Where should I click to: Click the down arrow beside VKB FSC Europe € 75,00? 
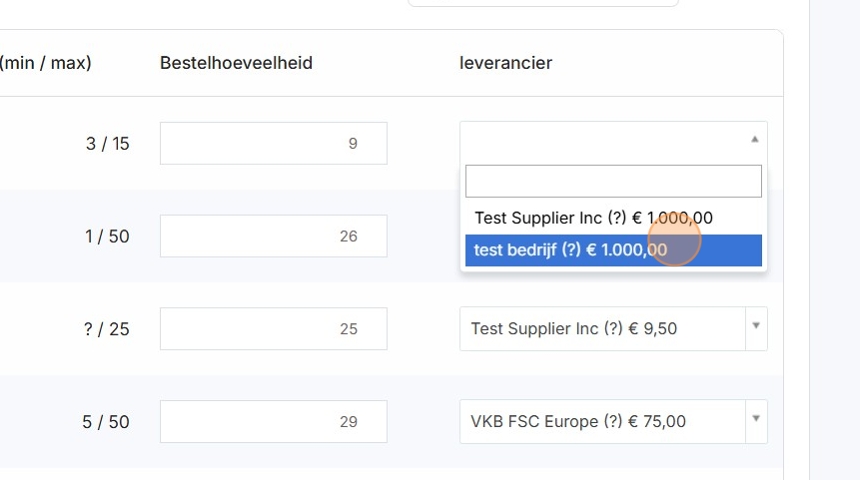tap(756, 419)
